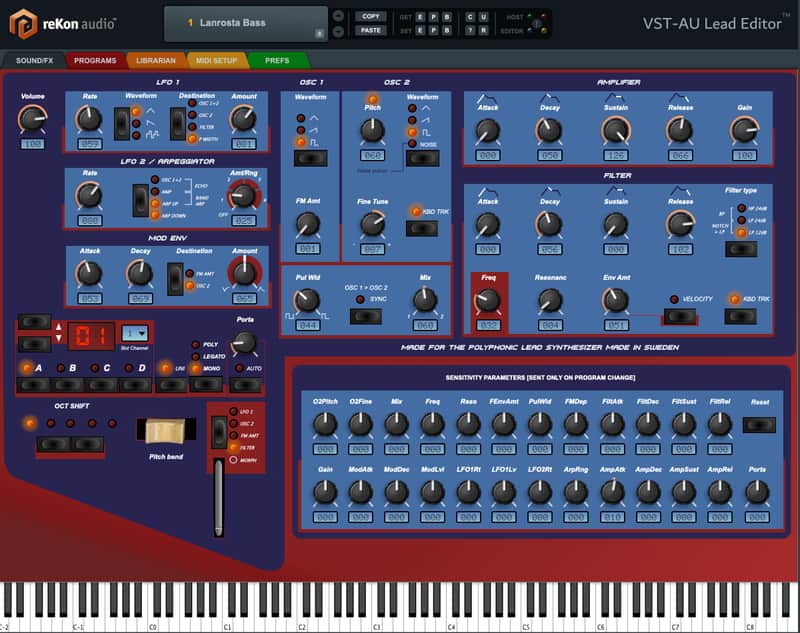
Task: Open the Slot Channel dropdown
Action: click(135, 334)
